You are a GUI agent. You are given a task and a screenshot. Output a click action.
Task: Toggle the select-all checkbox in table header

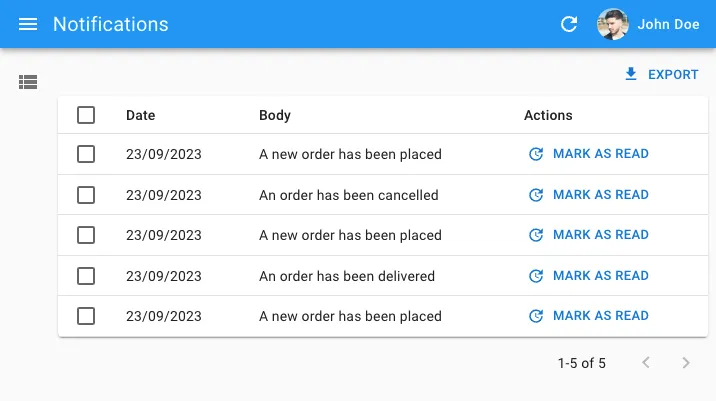tap(86, 115)
